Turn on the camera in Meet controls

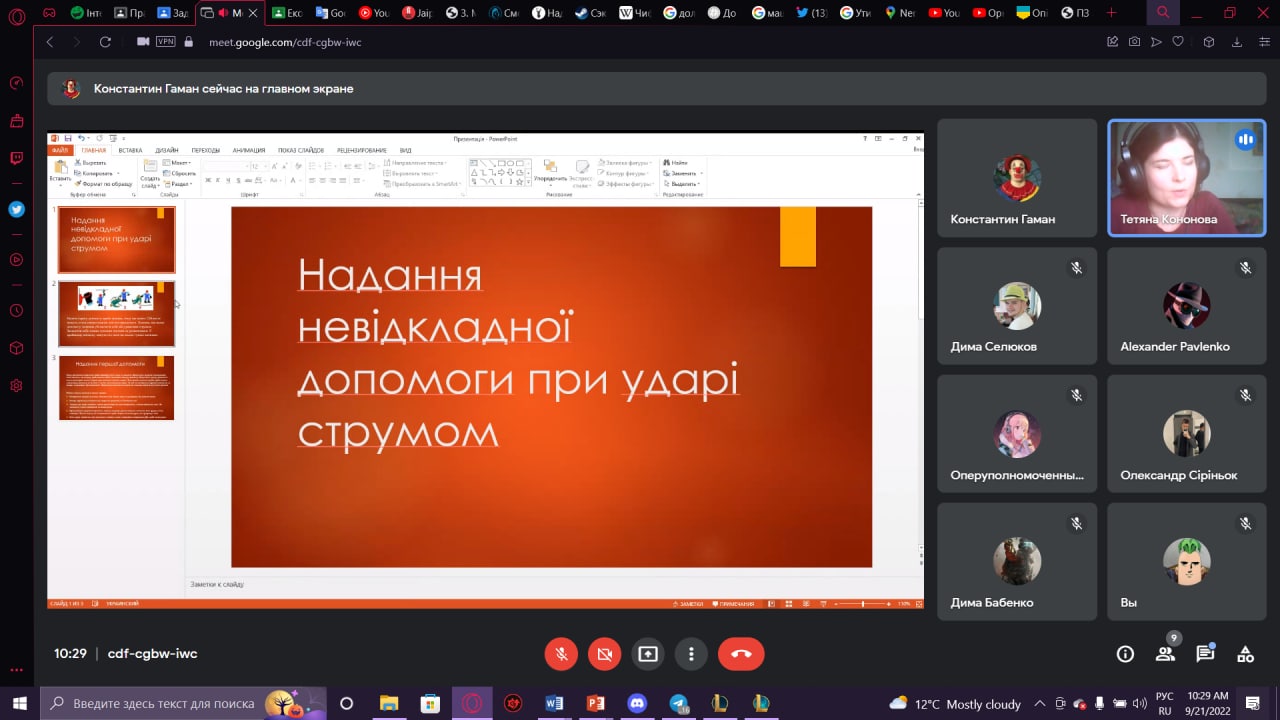coord(604,654)
